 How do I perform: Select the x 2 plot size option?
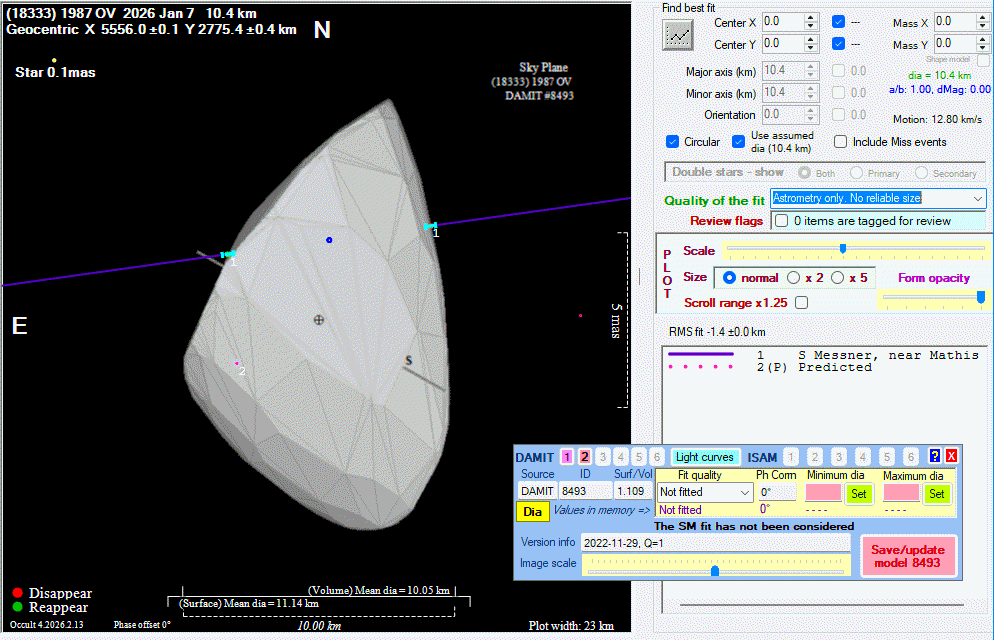click(794, 277)
